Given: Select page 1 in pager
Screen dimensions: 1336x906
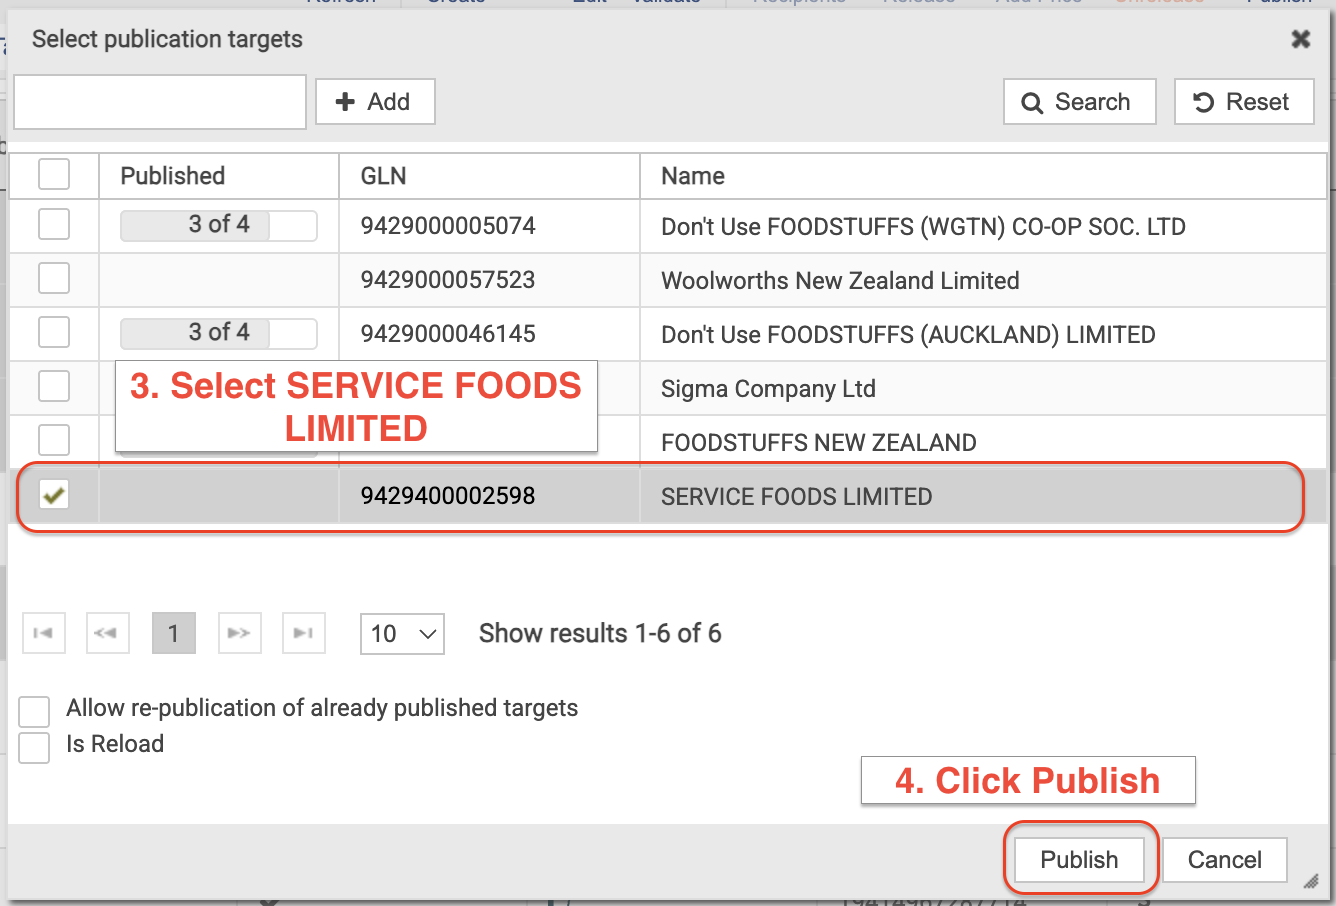Looking at the screenshot, I should click(174, 633).
